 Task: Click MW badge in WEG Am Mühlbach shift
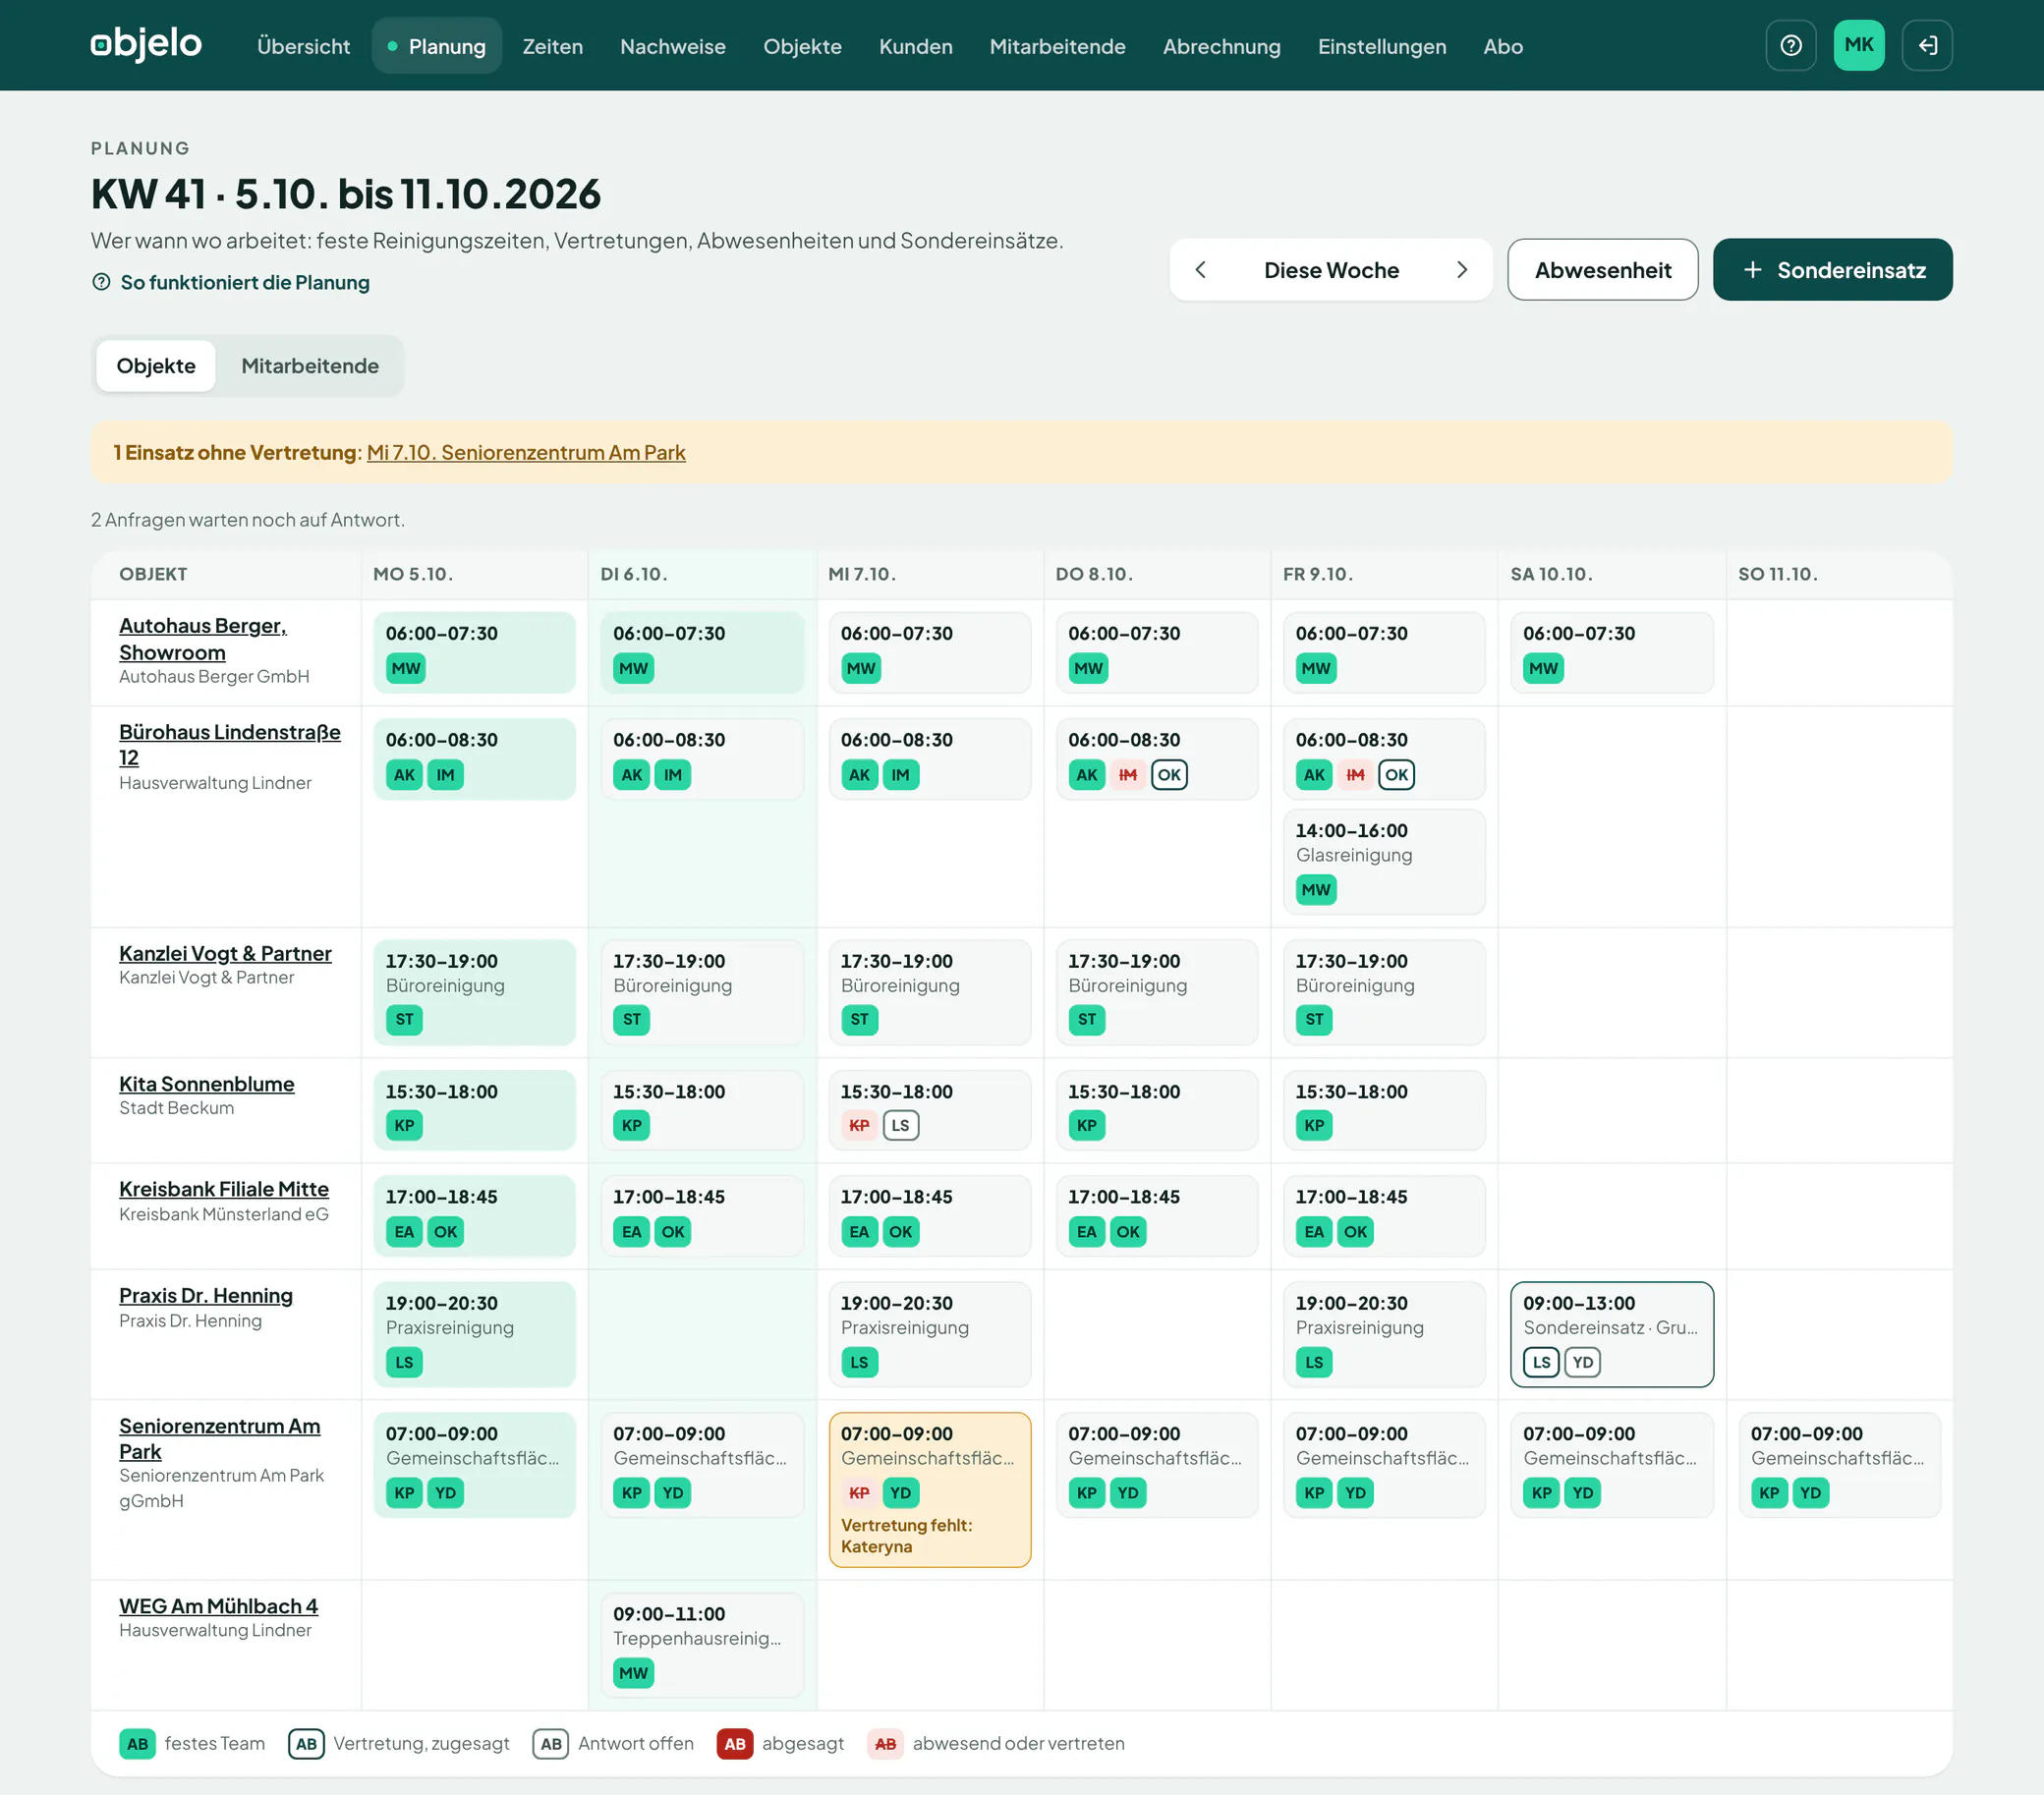point(633,1673)
